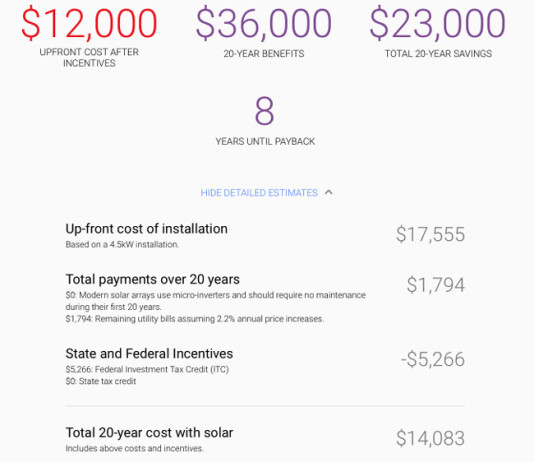The image size is (534, 462).
Task: Click the $14,083 total cost with solar
Action: coord(430,438)
